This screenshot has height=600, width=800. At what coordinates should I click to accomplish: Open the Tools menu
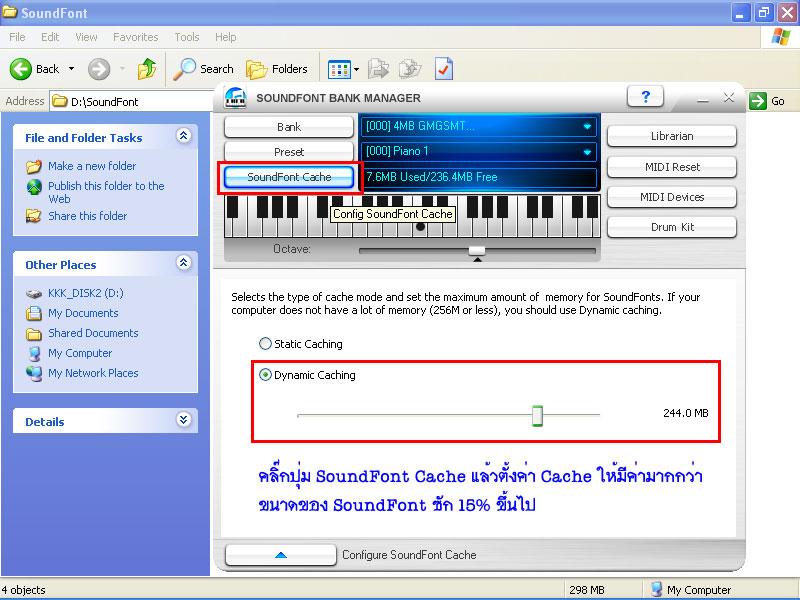coord(187,37)
